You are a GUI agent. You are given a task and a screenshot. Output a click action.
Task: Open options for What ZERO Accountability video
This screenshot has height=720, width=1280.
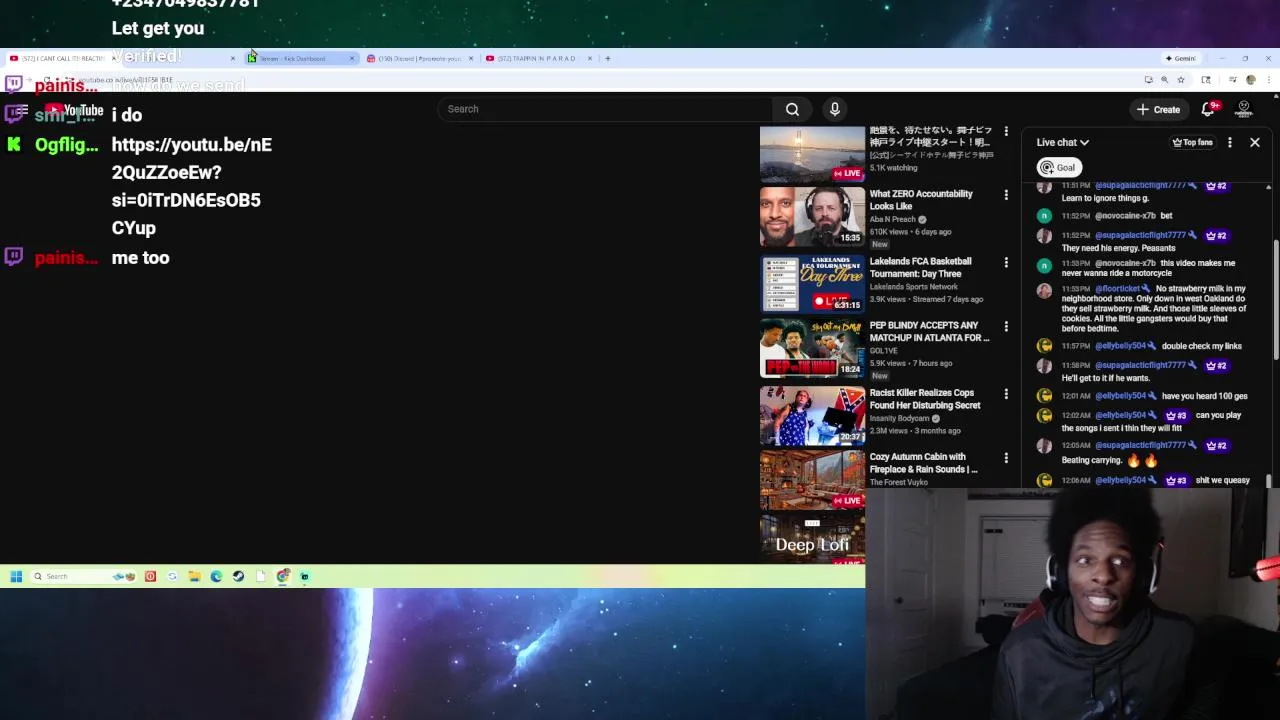1006,195
